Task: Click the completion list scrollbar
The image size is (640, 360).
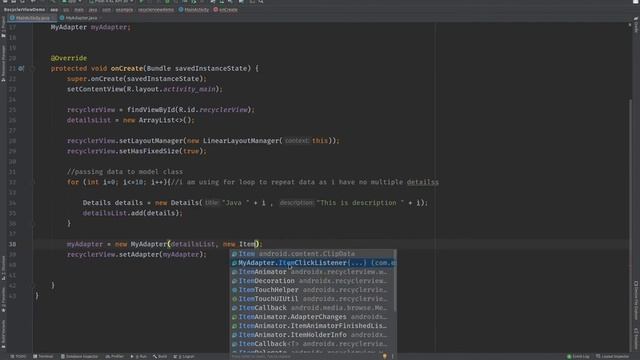Action: [395, 282]
